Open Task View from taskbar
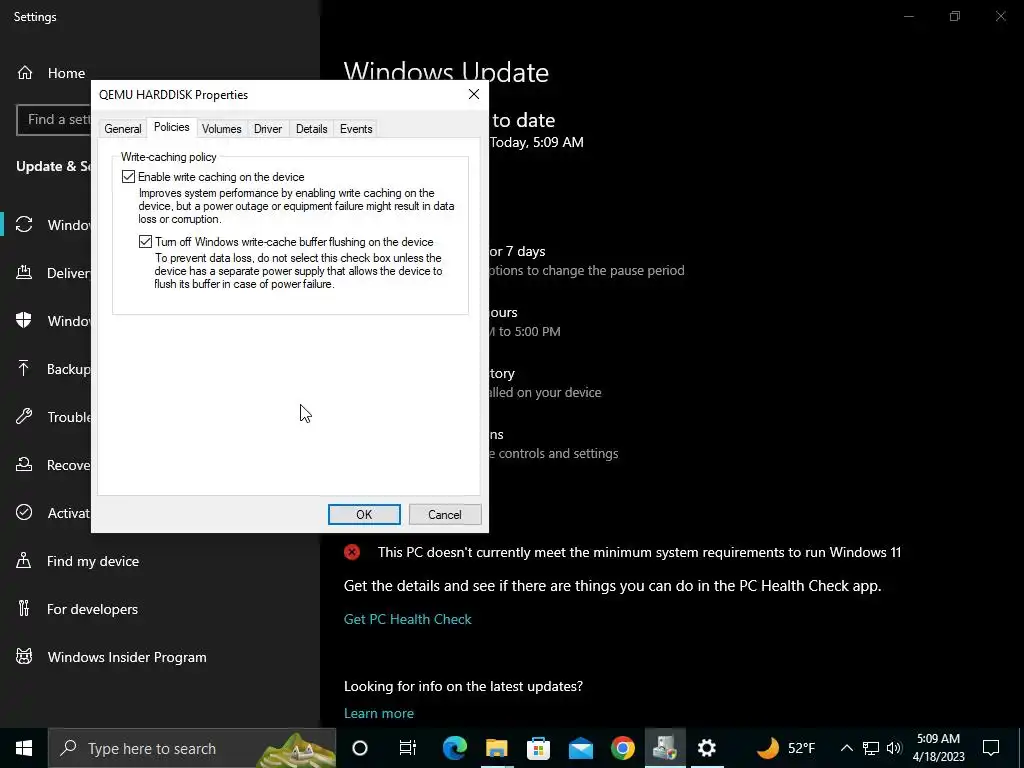 point(408,748)
